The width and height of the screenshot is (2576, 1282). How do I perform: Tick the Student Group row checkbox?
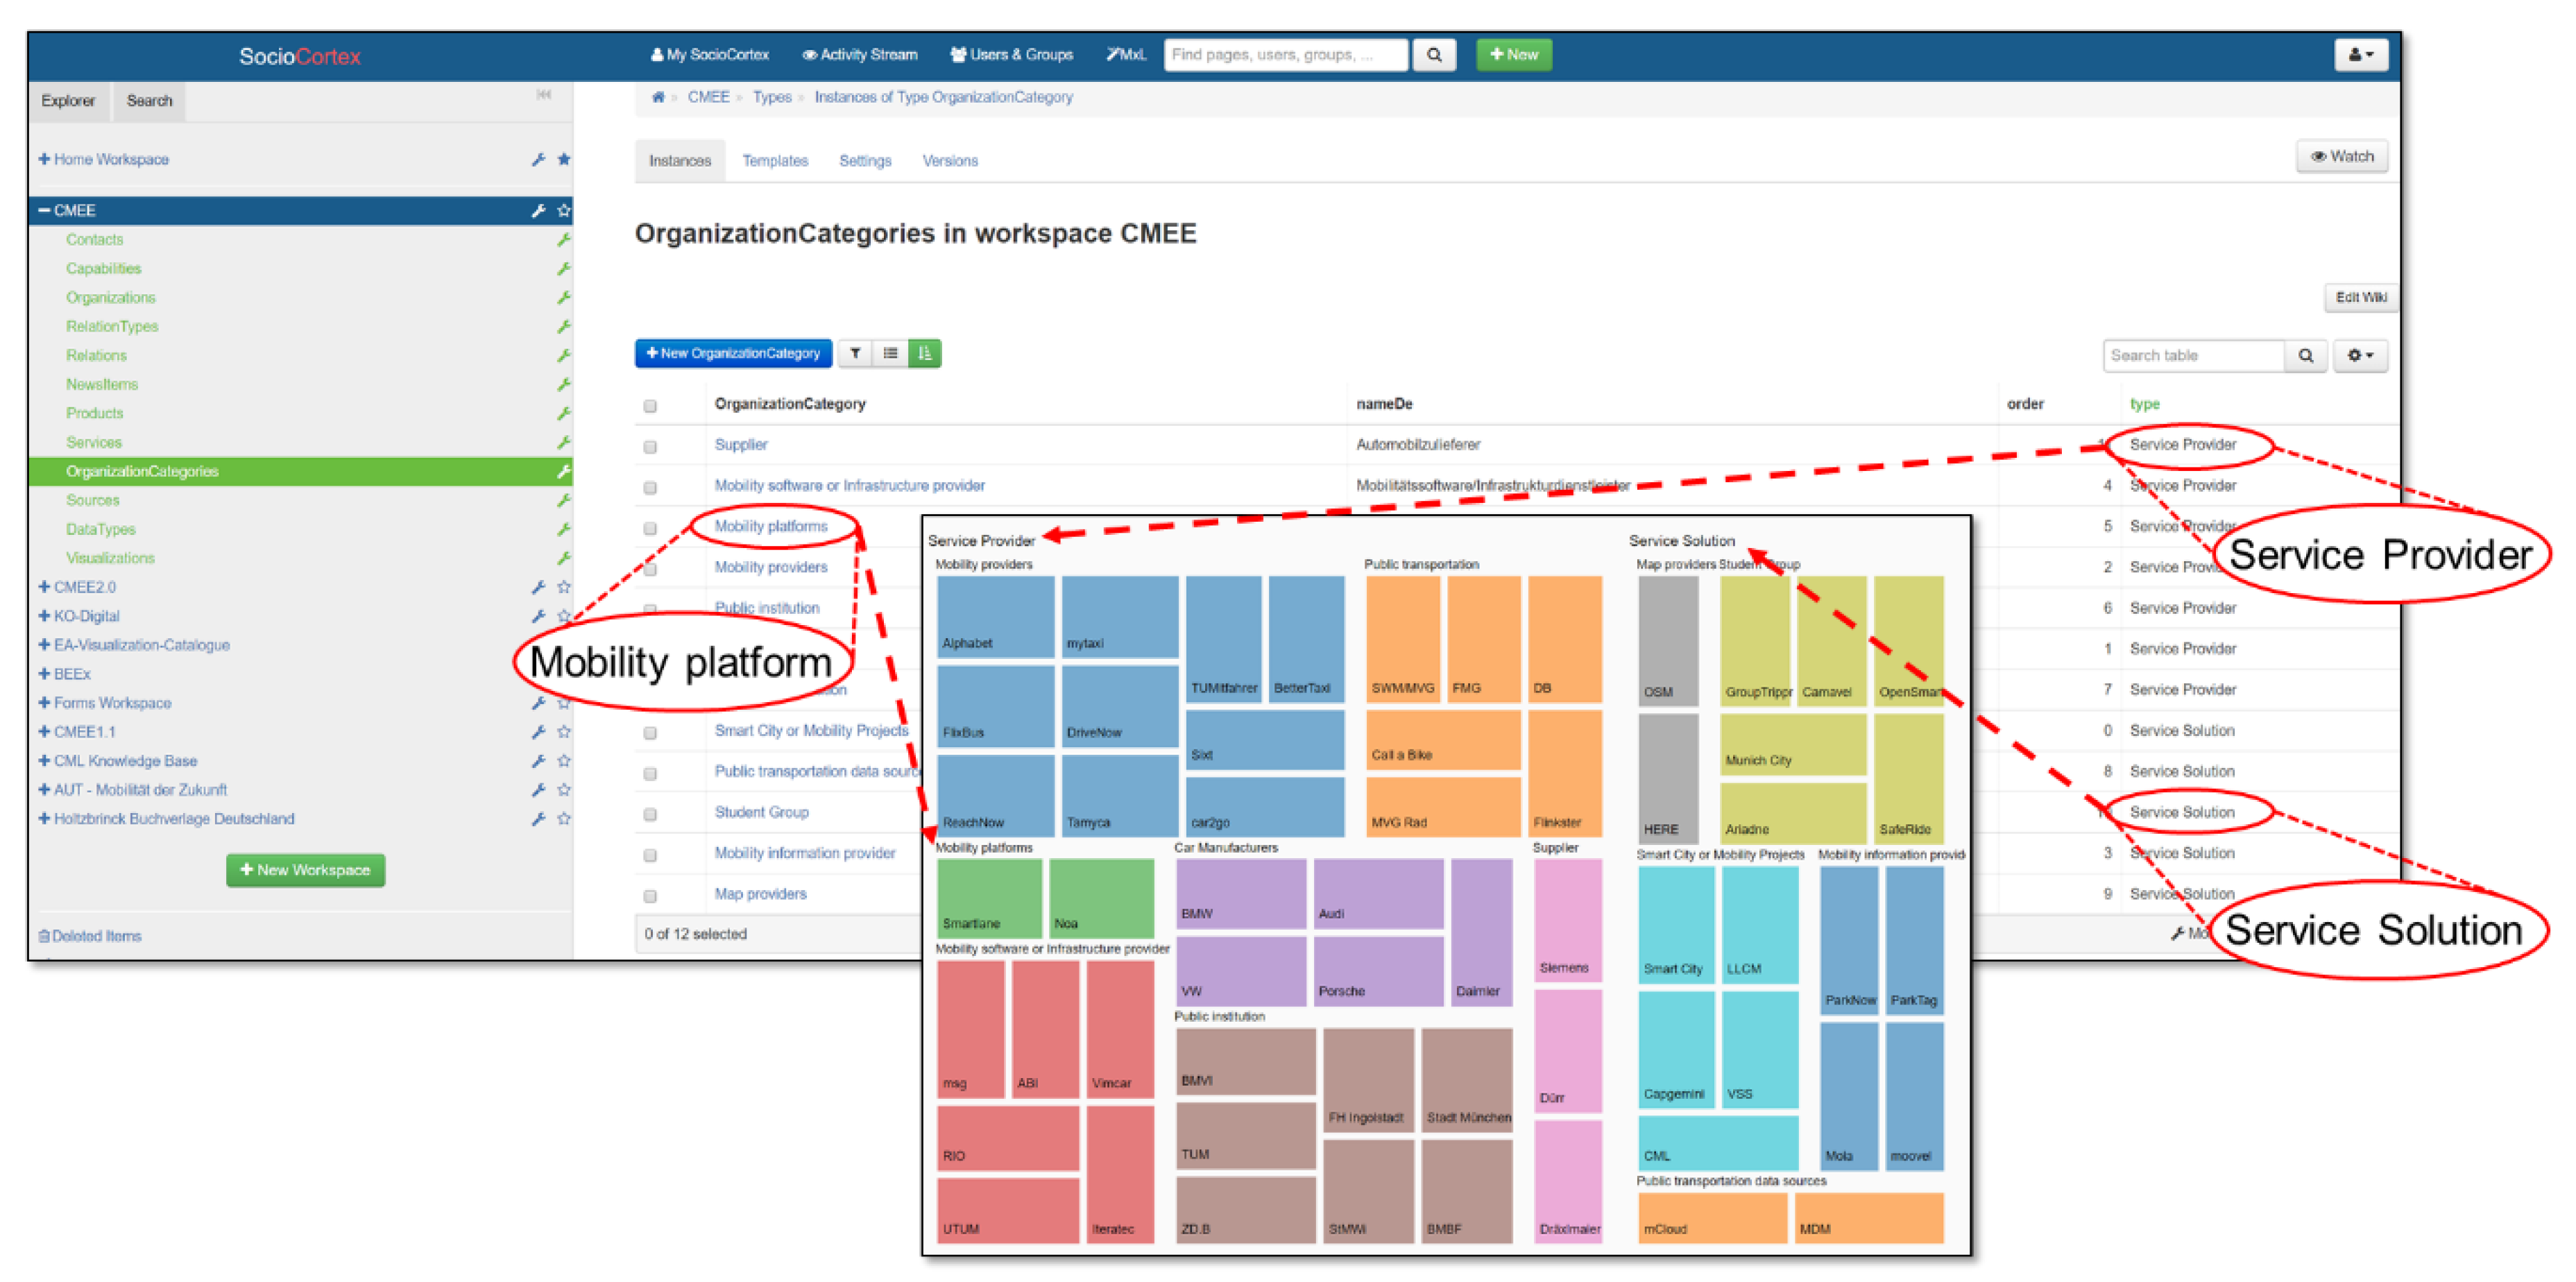click(x=651, y=814)
